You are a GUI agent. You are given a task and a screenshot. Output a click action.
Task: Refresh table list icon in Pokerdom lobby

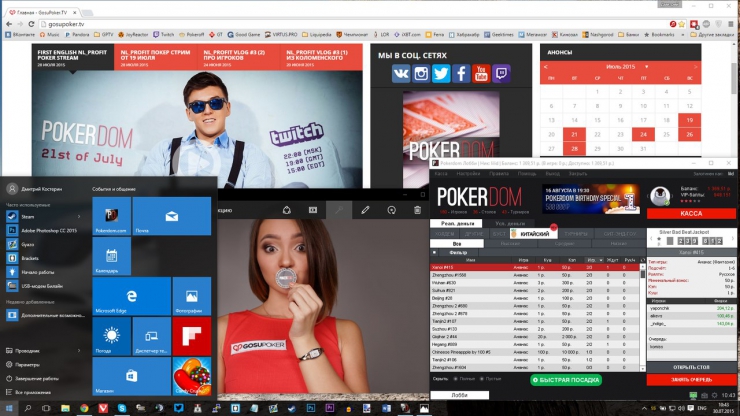click(643, 260)
